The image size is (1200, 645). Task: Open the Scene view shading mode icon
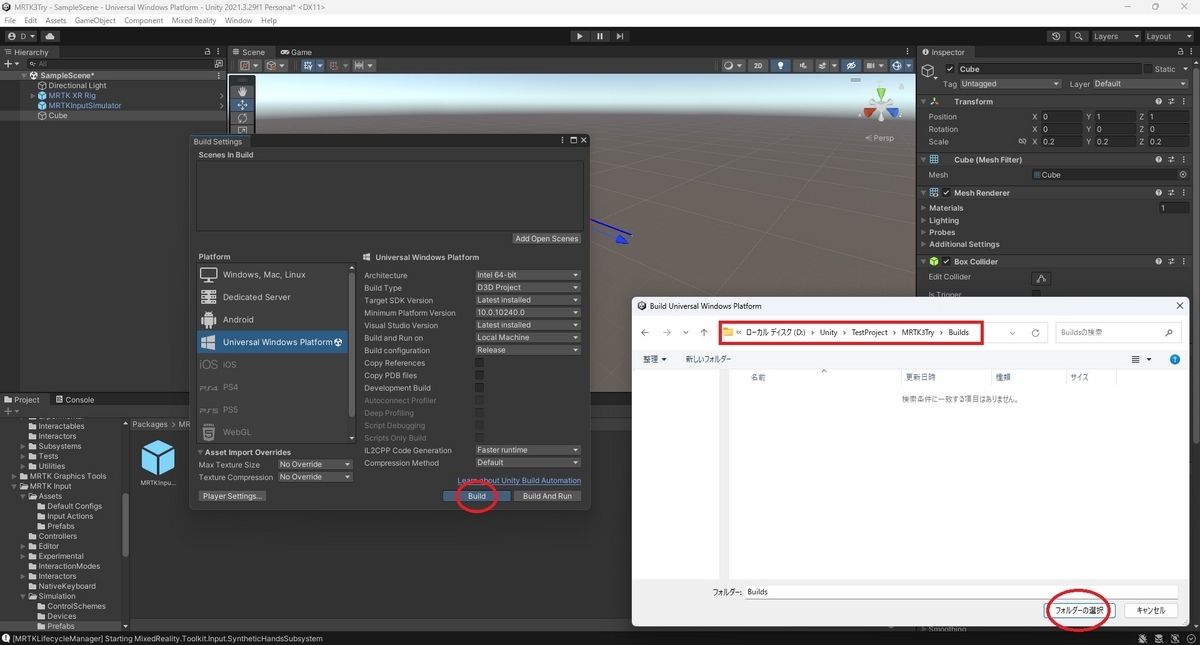click(x=729, y=66)
